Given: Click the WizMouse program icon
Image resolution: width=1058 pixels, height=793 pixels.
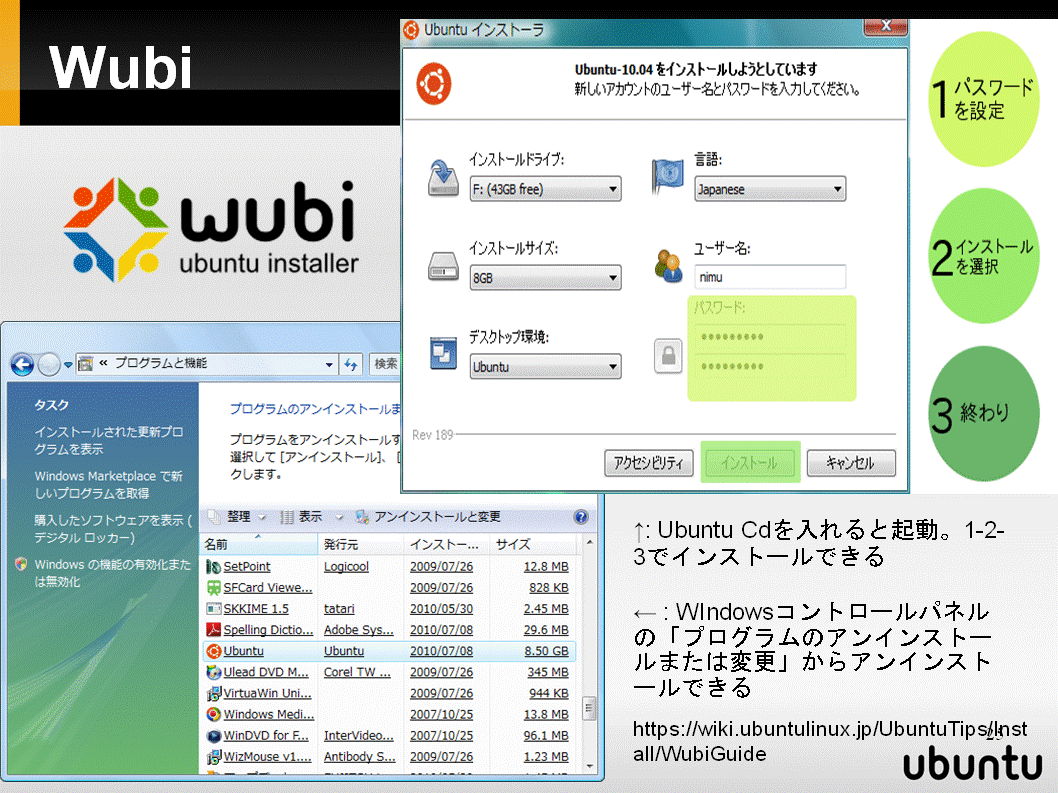Looking at the screenshot, I should point(213,757).
